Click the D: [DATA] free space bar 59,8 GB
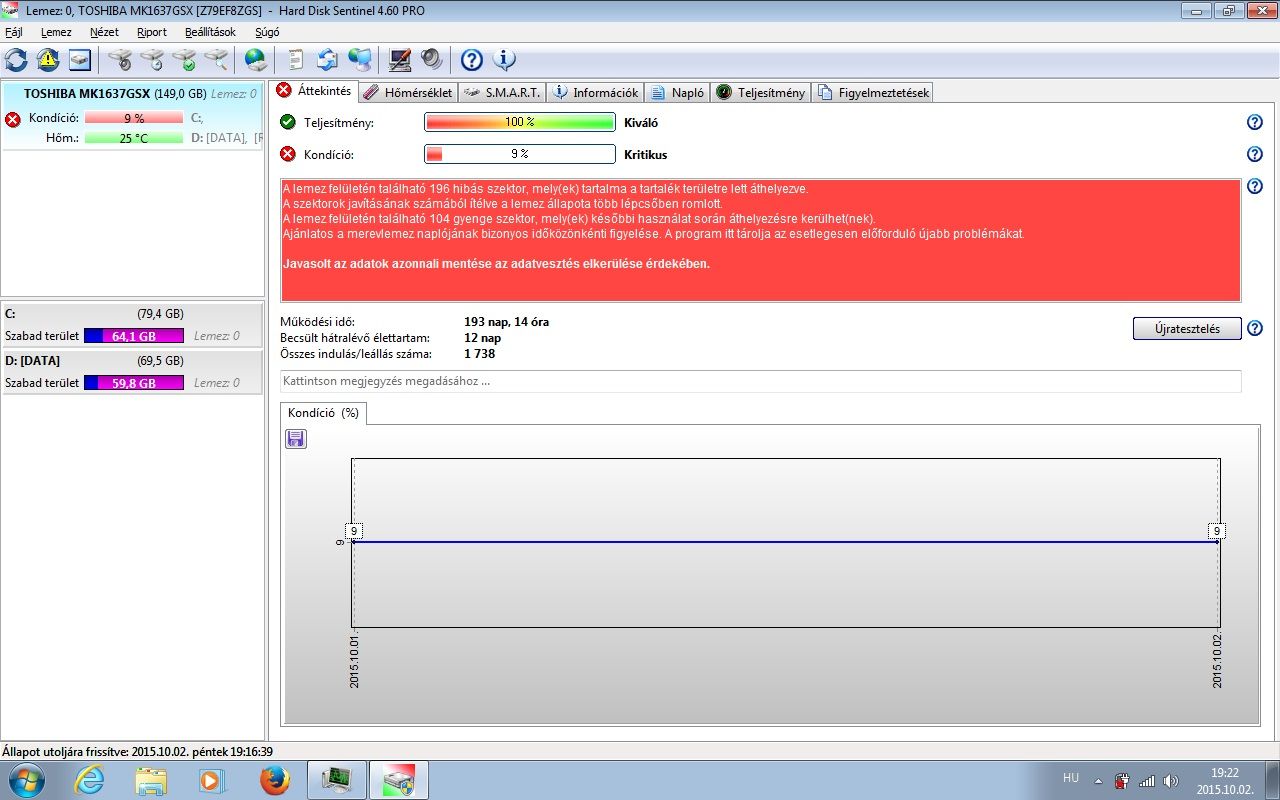The width and height of the screenshot is (1280, 800). (134, 382)
